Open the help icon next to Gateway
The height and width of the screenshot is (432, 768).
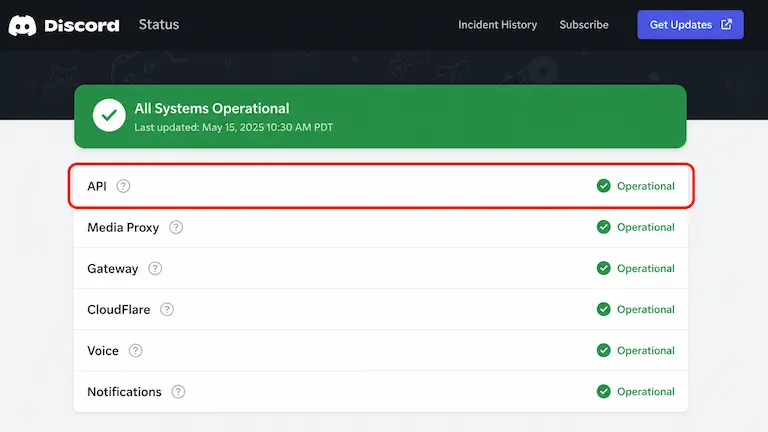155,268
